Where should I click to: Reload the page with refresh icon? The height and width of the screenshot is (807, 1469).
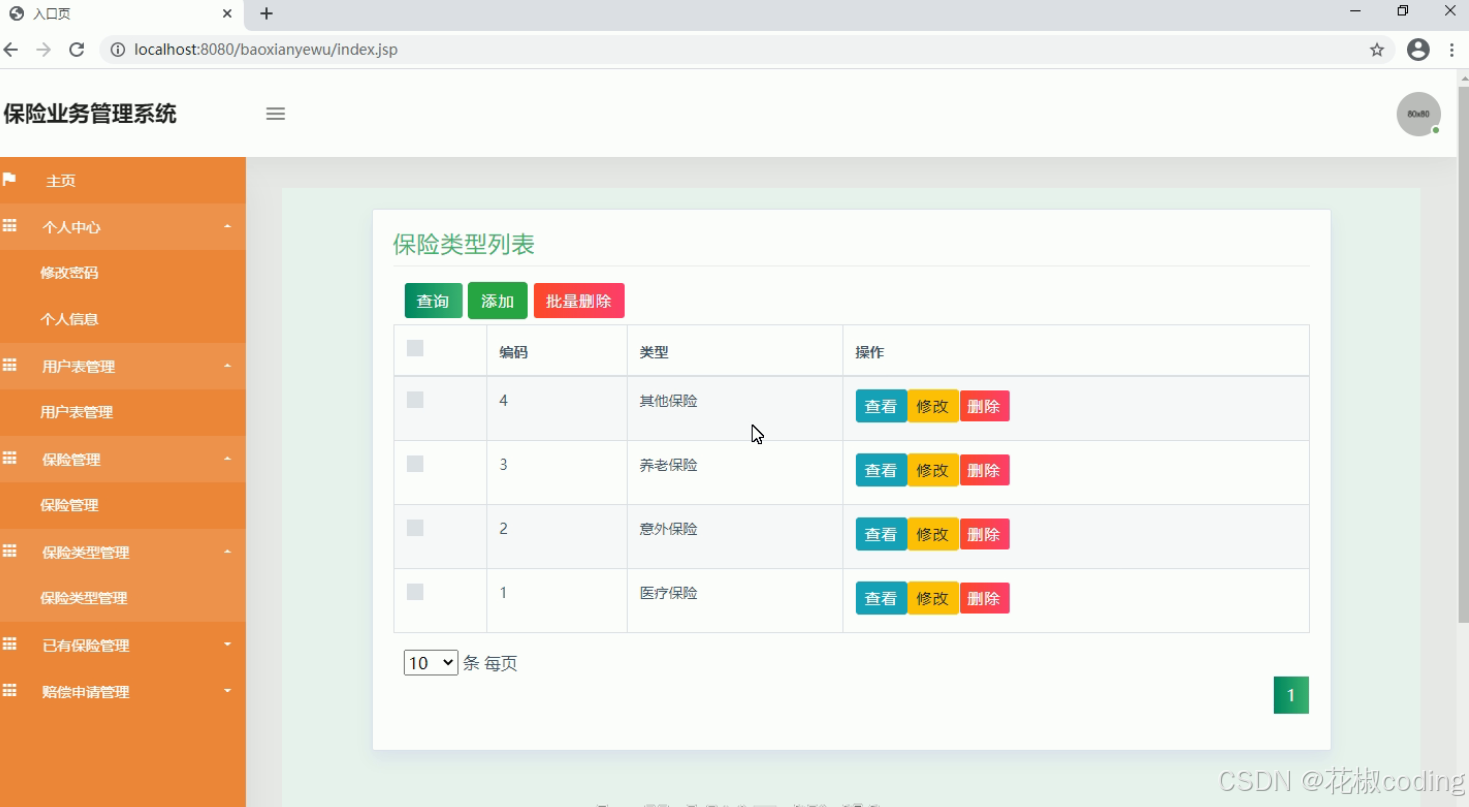76,49
